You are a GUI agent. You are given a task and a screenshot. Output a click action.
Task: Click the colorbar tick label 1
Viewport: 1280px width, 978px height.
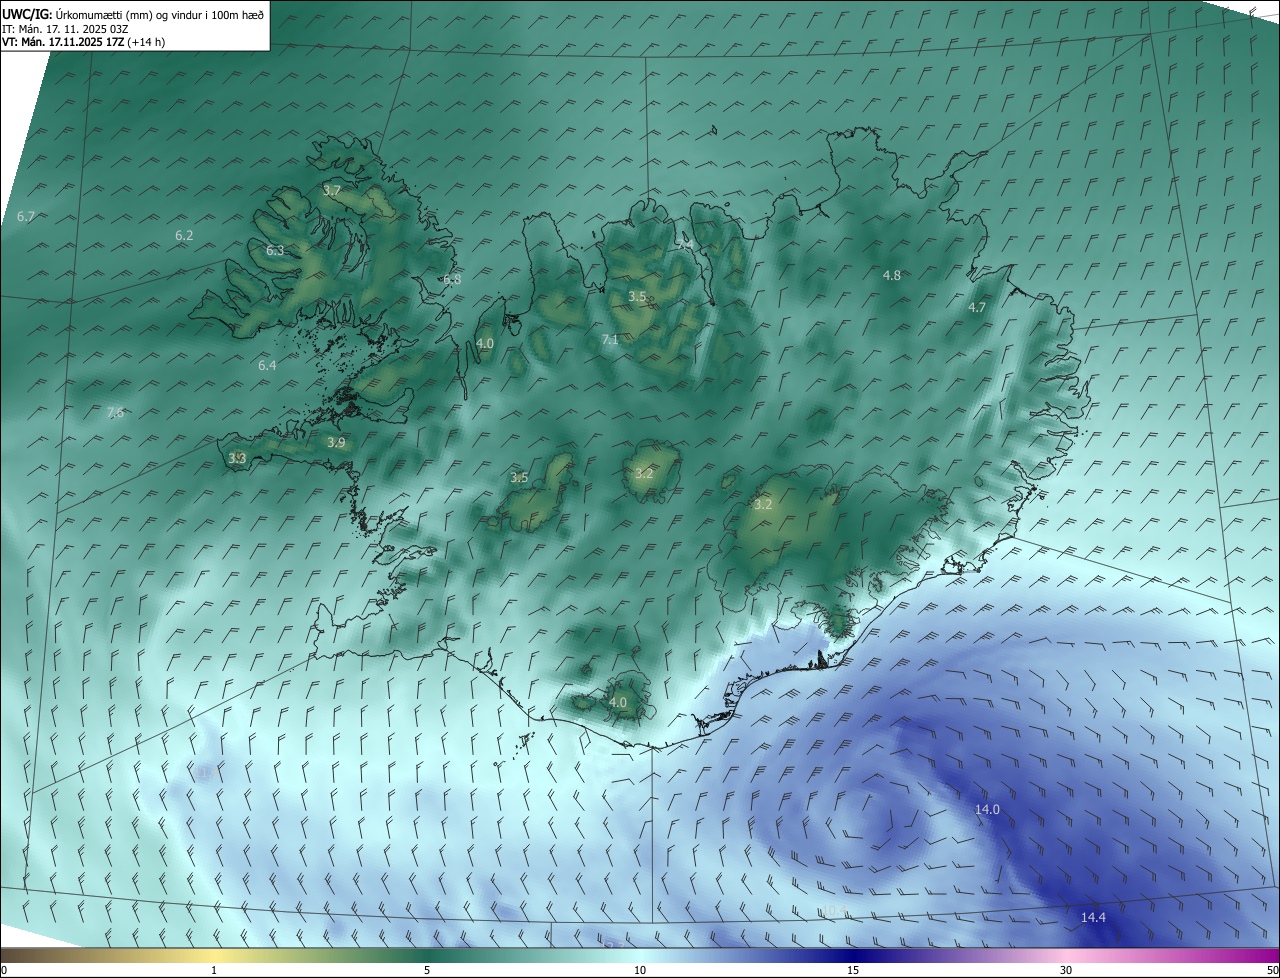tap(214, 970)
